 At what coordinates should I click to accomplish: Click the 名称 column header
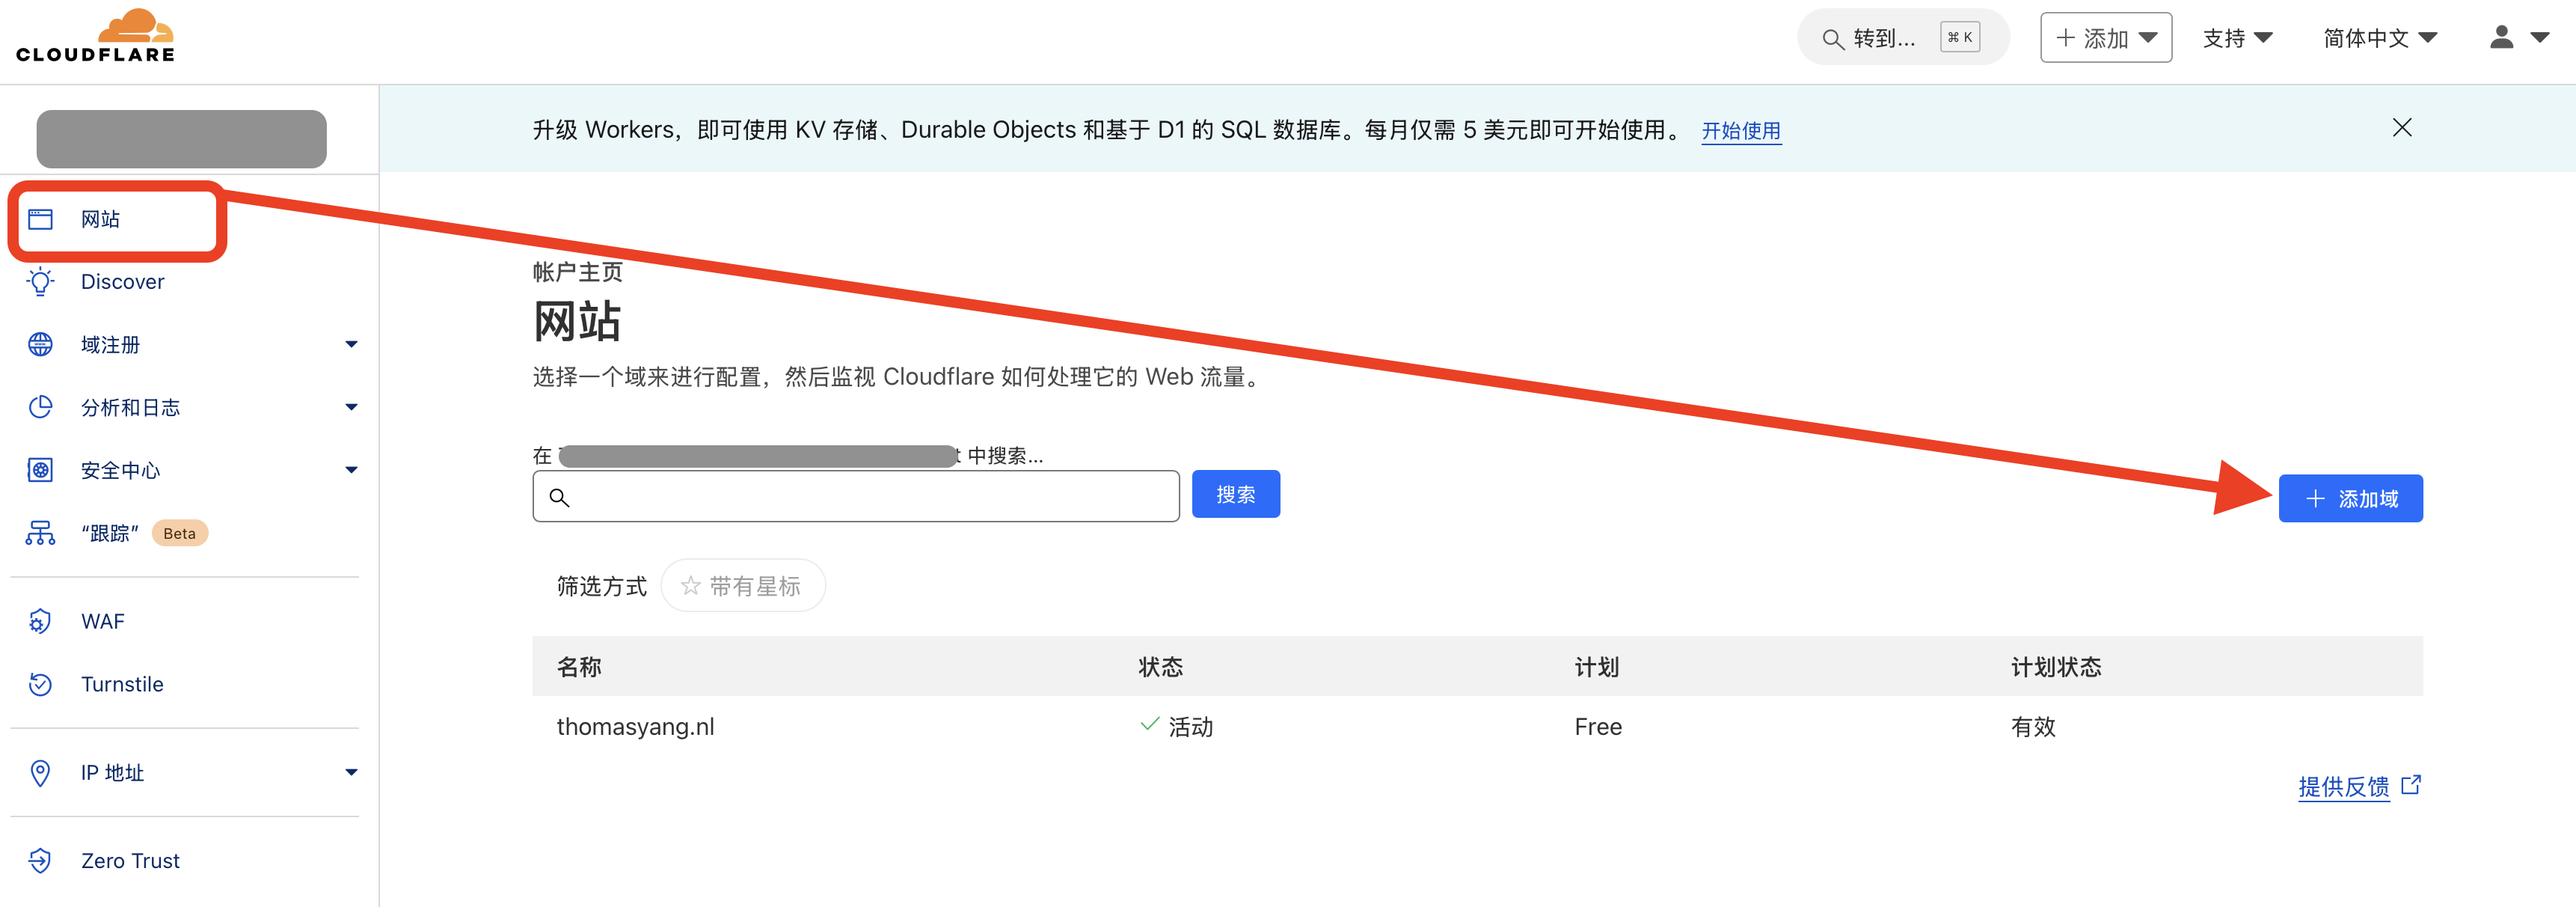(579, 667)
